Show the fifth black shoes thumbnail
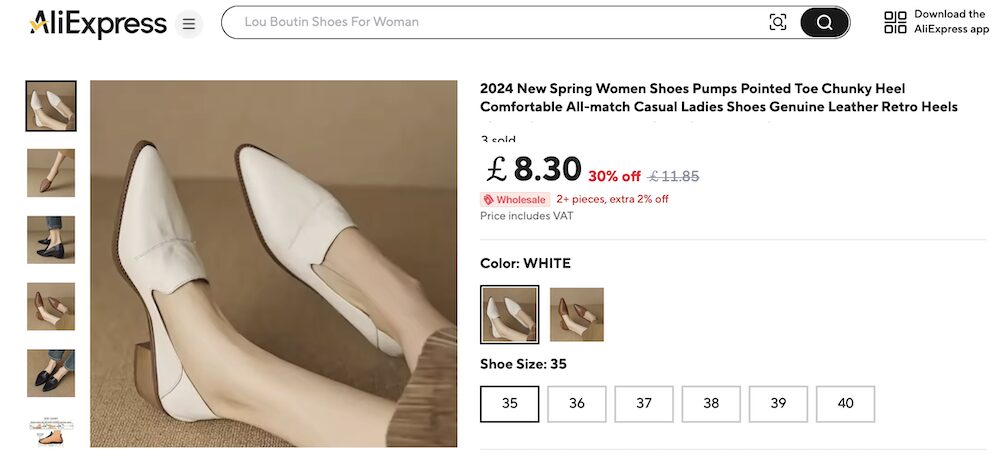This screenshot has height=469, width=1000. point(51,373)
